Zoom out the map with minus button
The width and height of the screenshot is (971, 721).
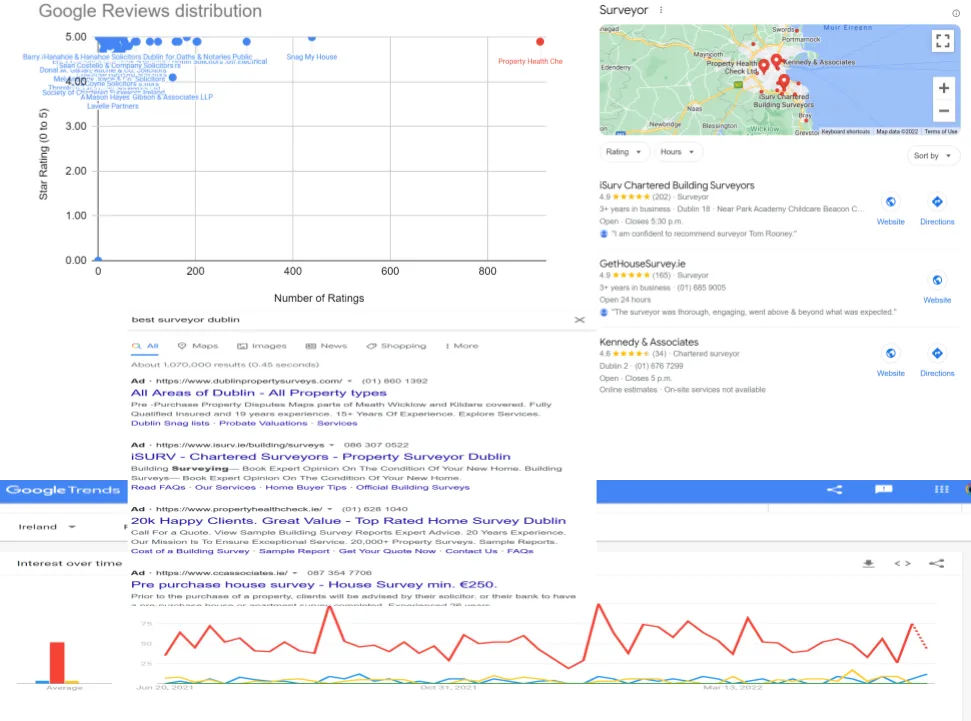point(943,110)
